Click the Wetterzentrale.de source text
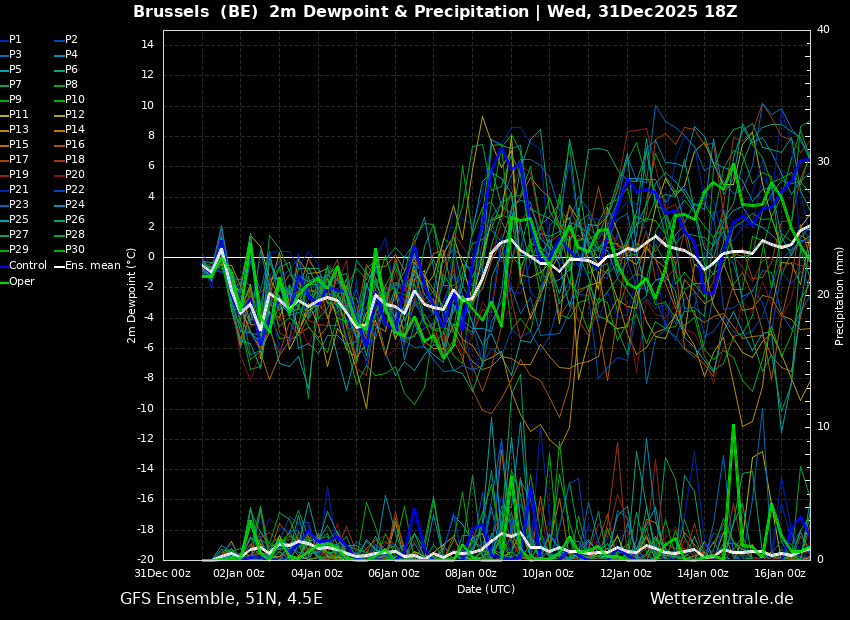 click(x=722, y=599)
